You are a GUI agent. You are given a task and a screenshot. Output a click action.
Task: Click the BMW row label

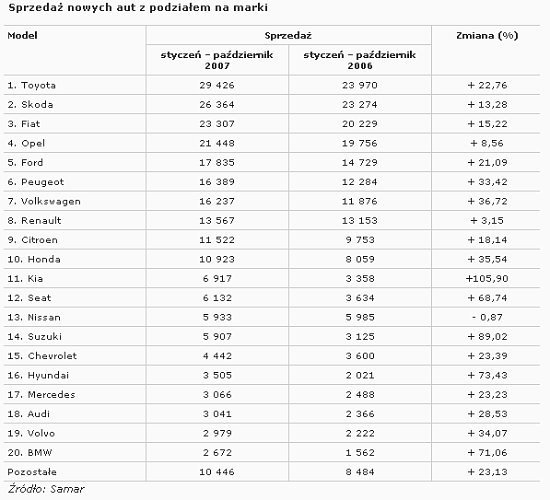pyautogui.click(x=30, y=453)
